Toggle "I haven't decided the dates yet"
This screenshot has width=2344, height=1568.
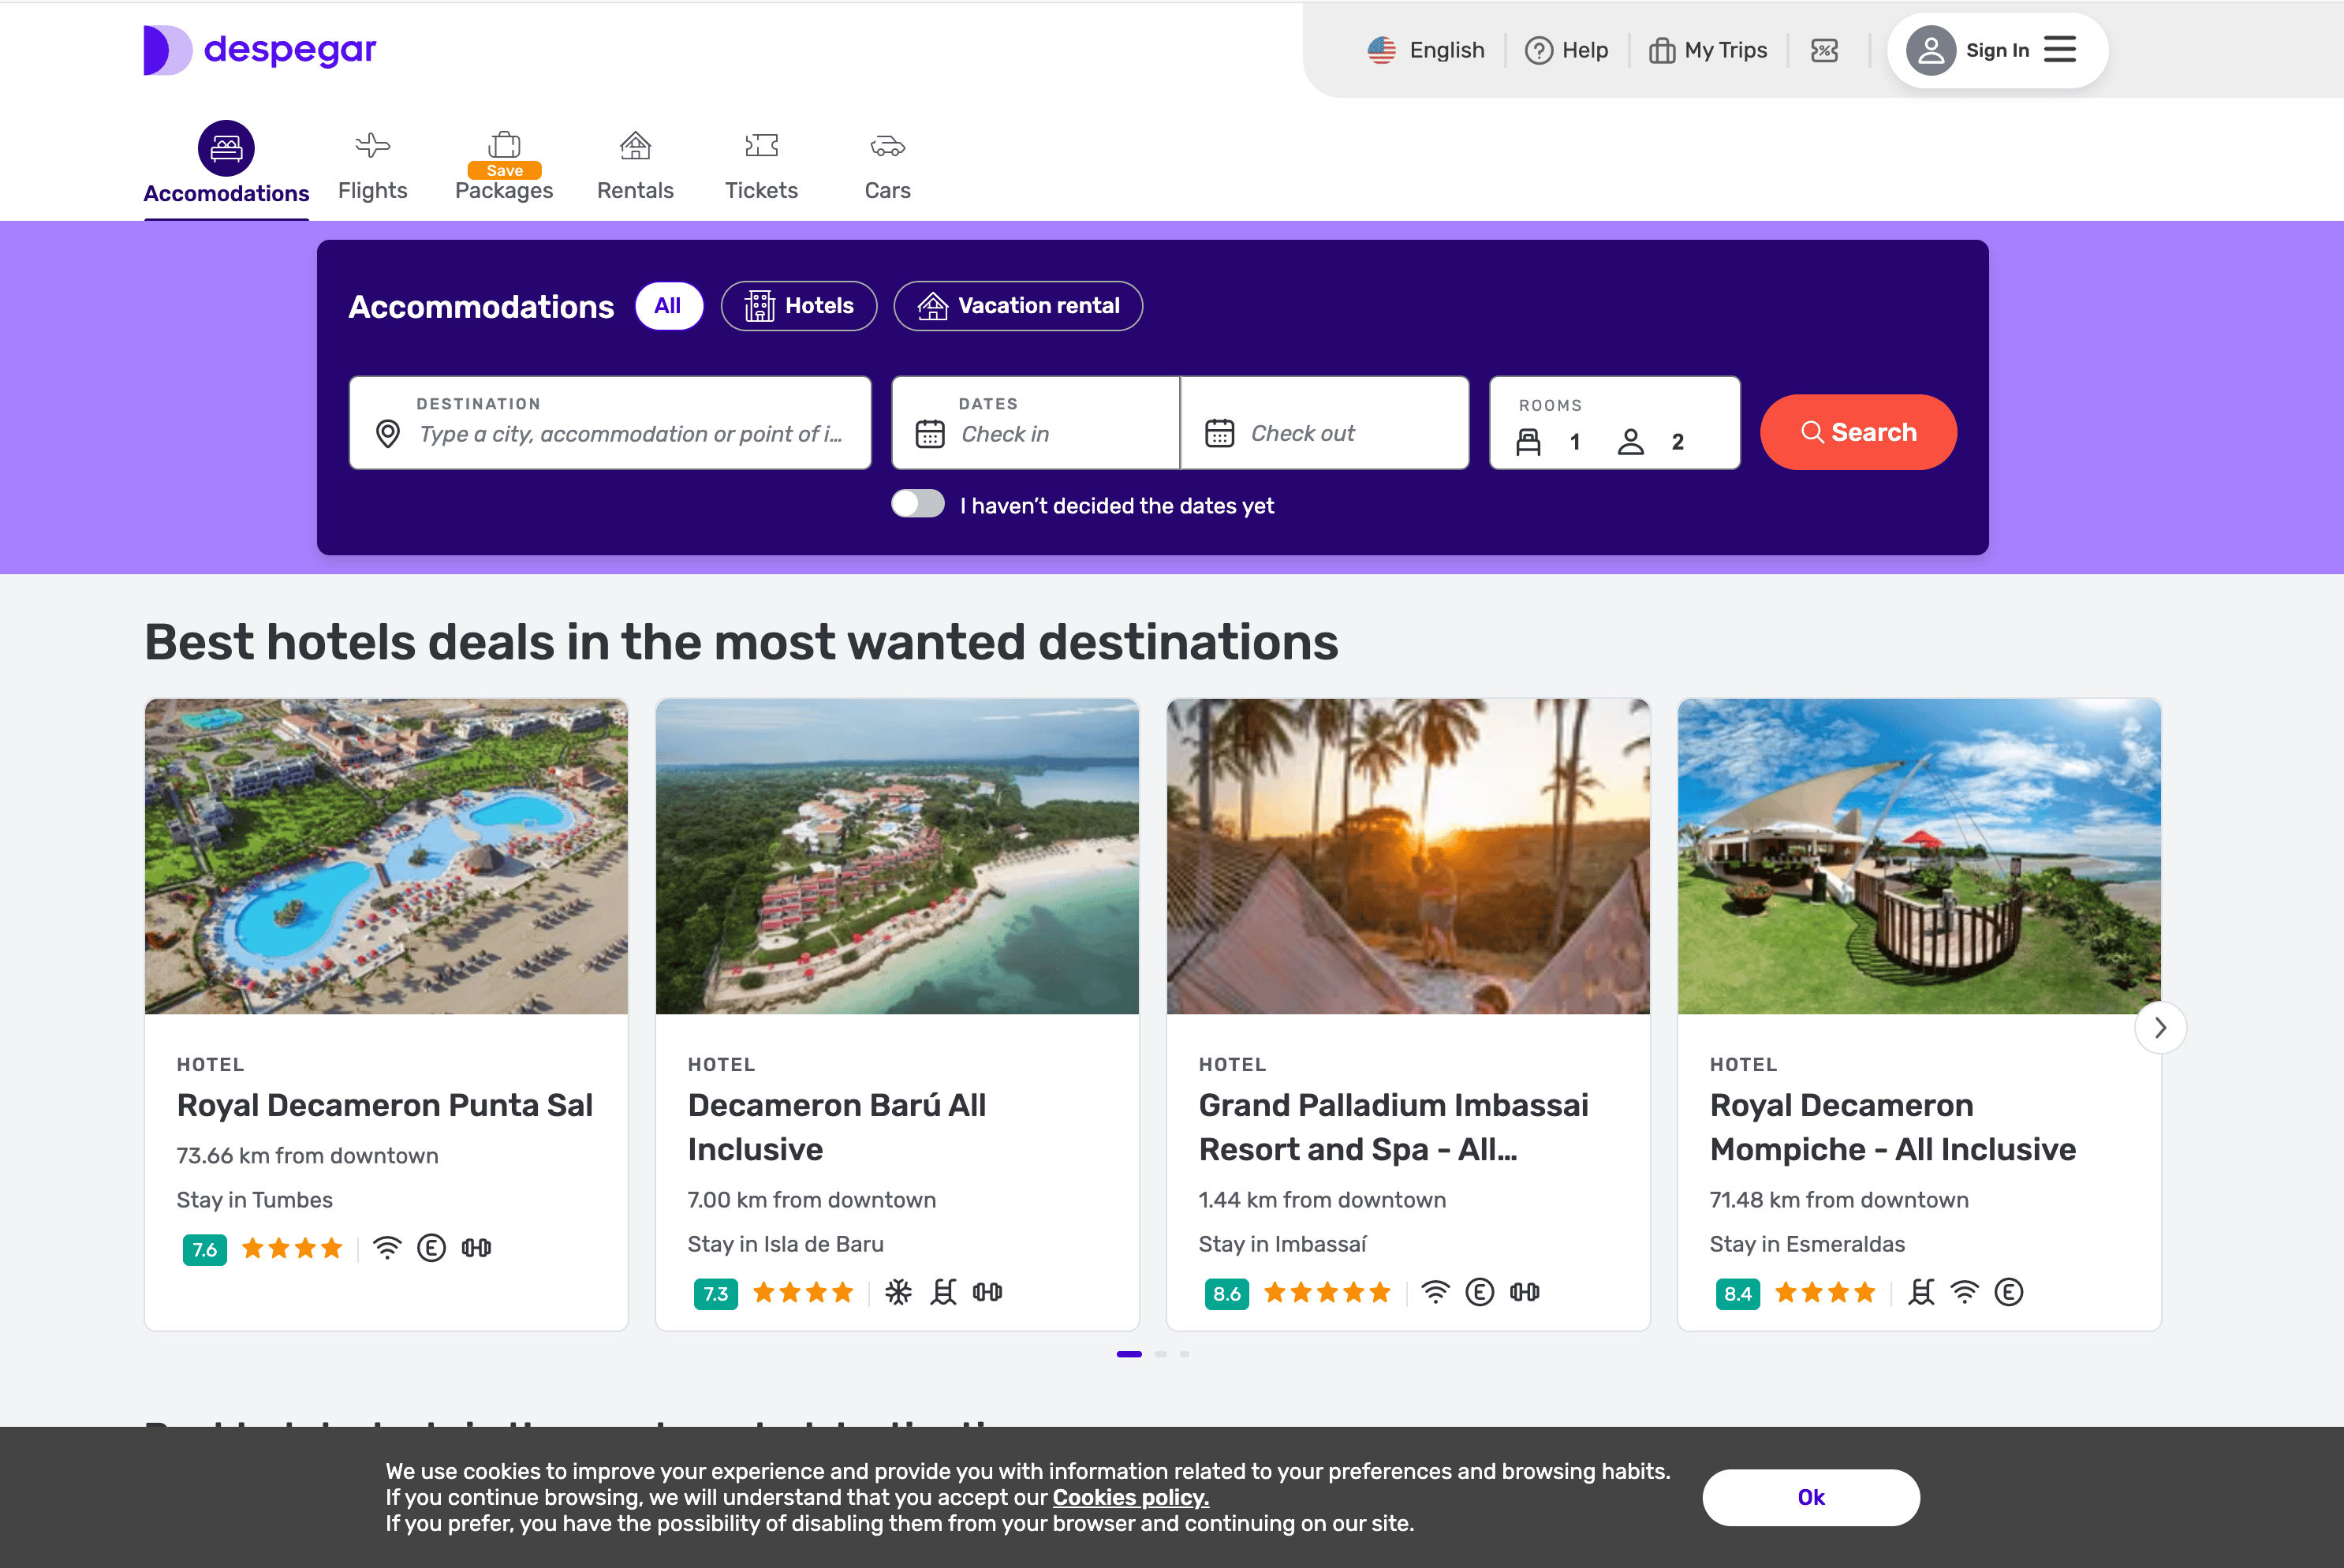918,504
